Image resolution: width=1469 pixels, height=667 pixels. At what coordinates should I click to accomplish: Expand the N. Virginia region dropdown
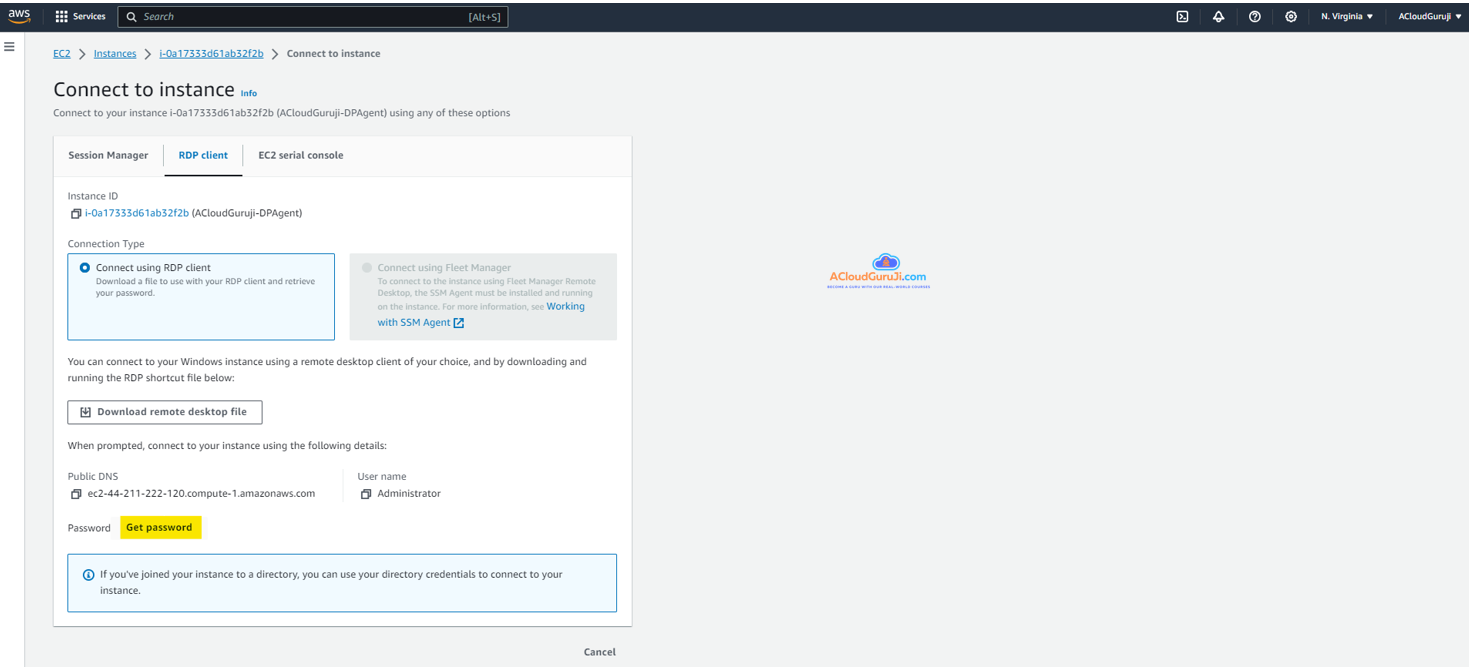click(1346, 17)
